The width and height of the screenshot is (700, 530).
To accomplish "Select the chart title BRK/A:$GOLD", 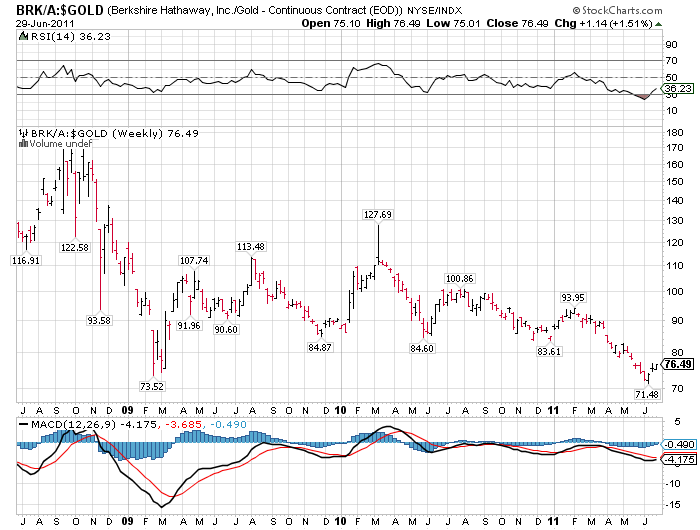I will [x=60, y=10].
